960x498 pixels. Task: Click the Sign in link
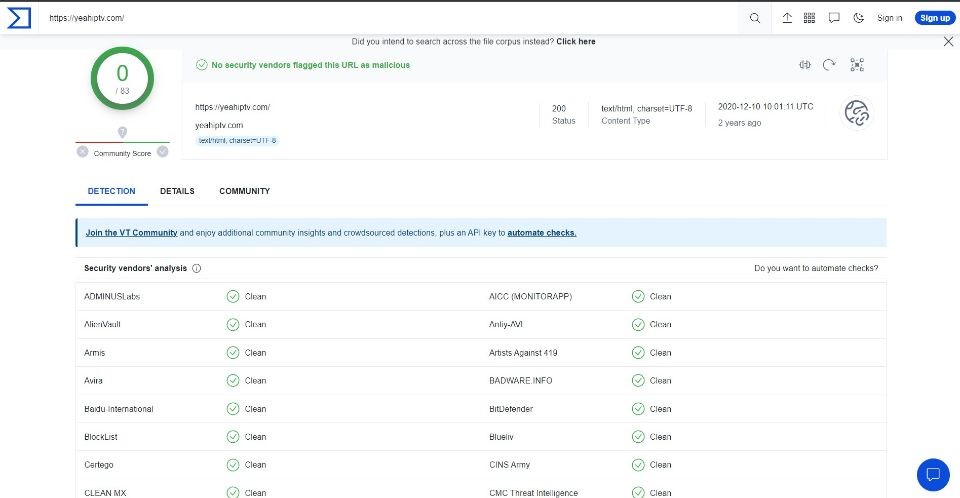(x=890, y=18)
